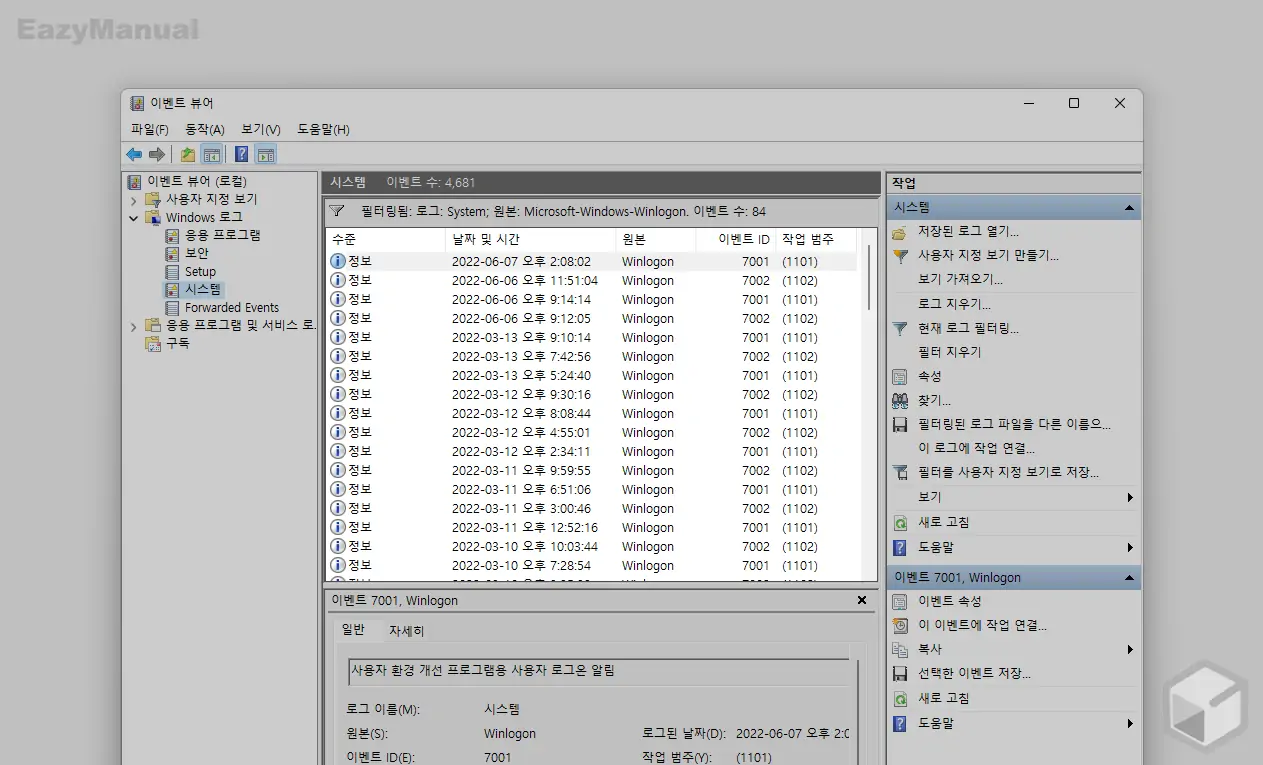Click the filter current log funnel icon
The height and width of the screenshot is (765, 1263).
(900, 328)
